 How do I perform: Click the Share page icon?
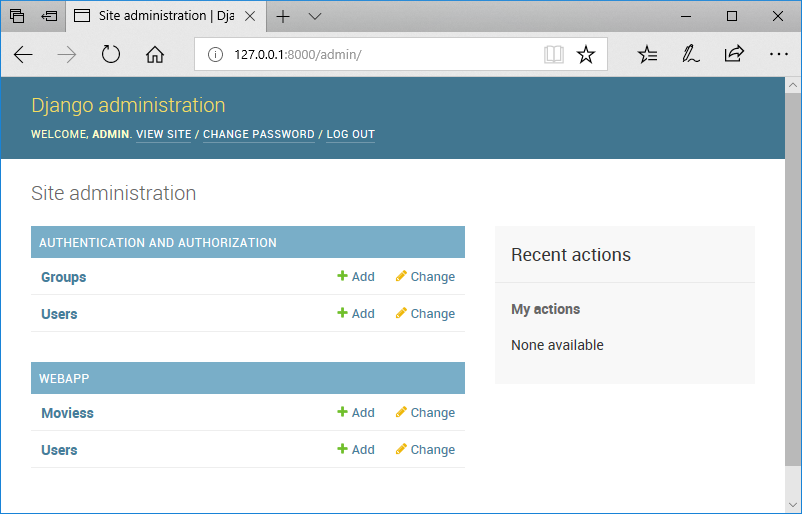tap(734, 55)
